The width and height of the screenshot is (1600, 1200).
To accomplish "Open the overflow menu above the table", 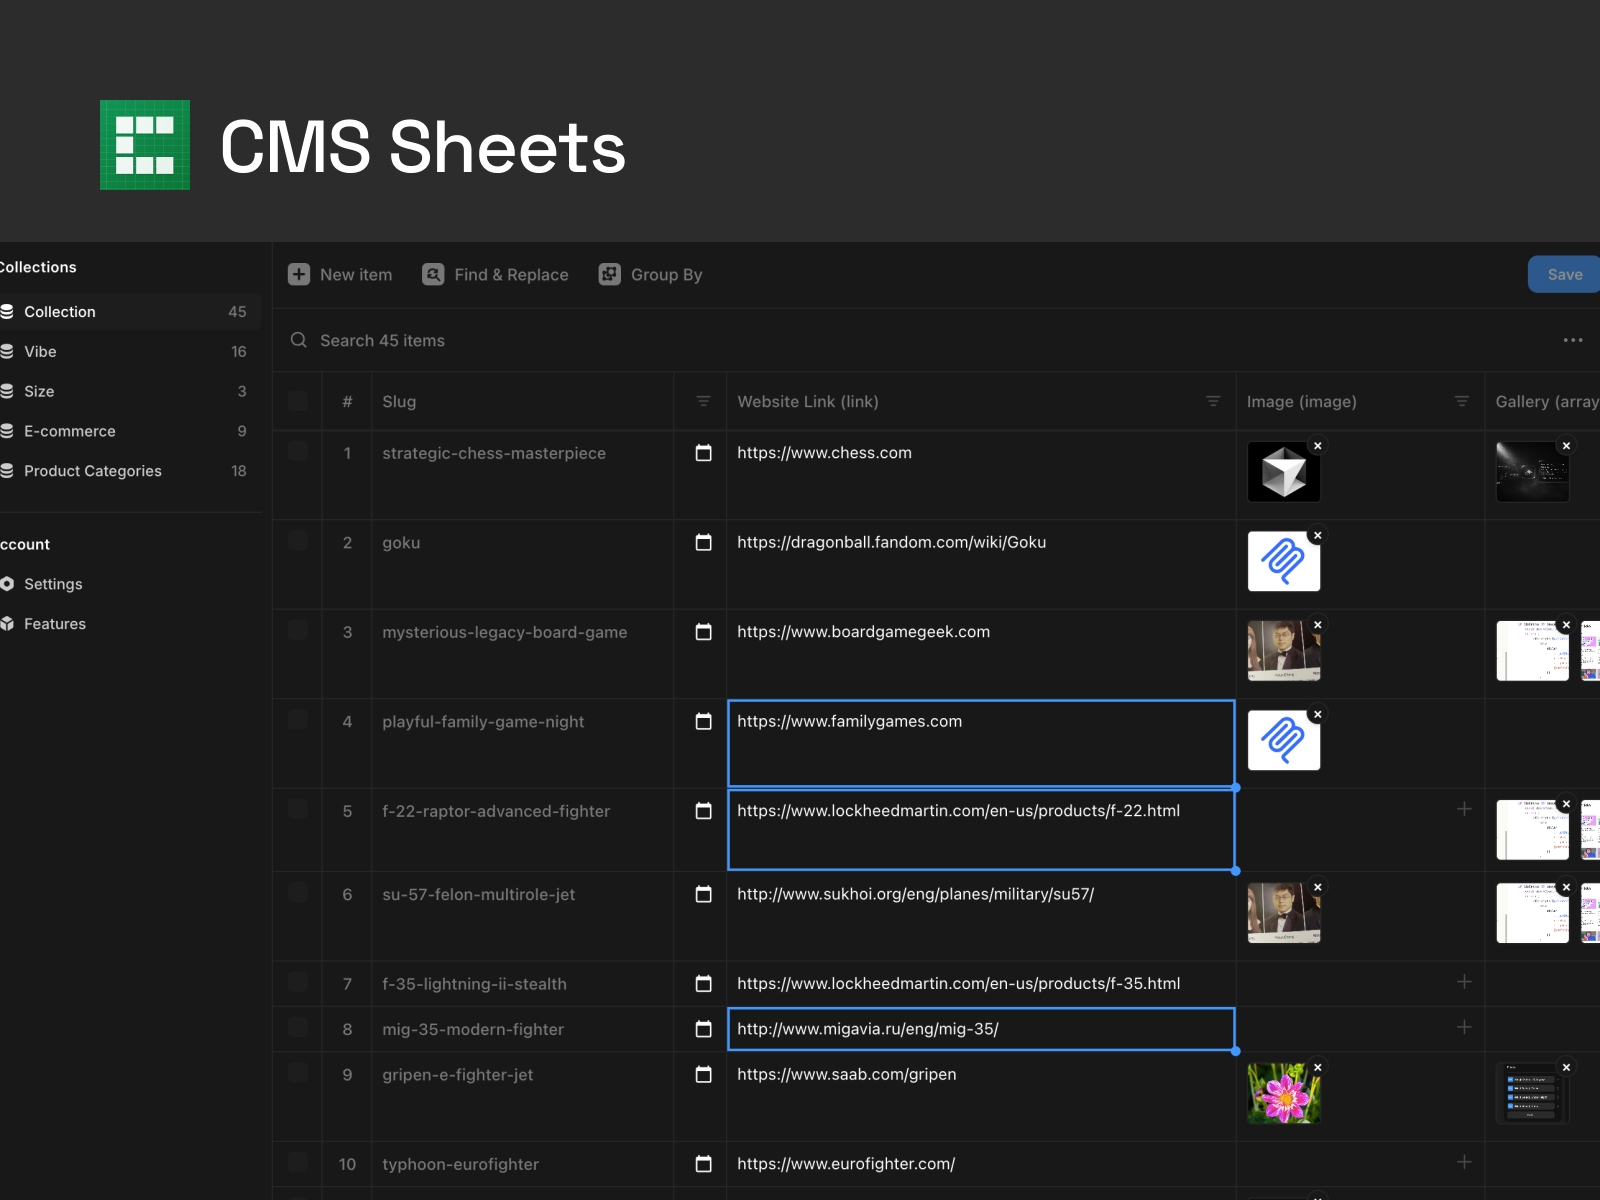I will [1572, 340].
